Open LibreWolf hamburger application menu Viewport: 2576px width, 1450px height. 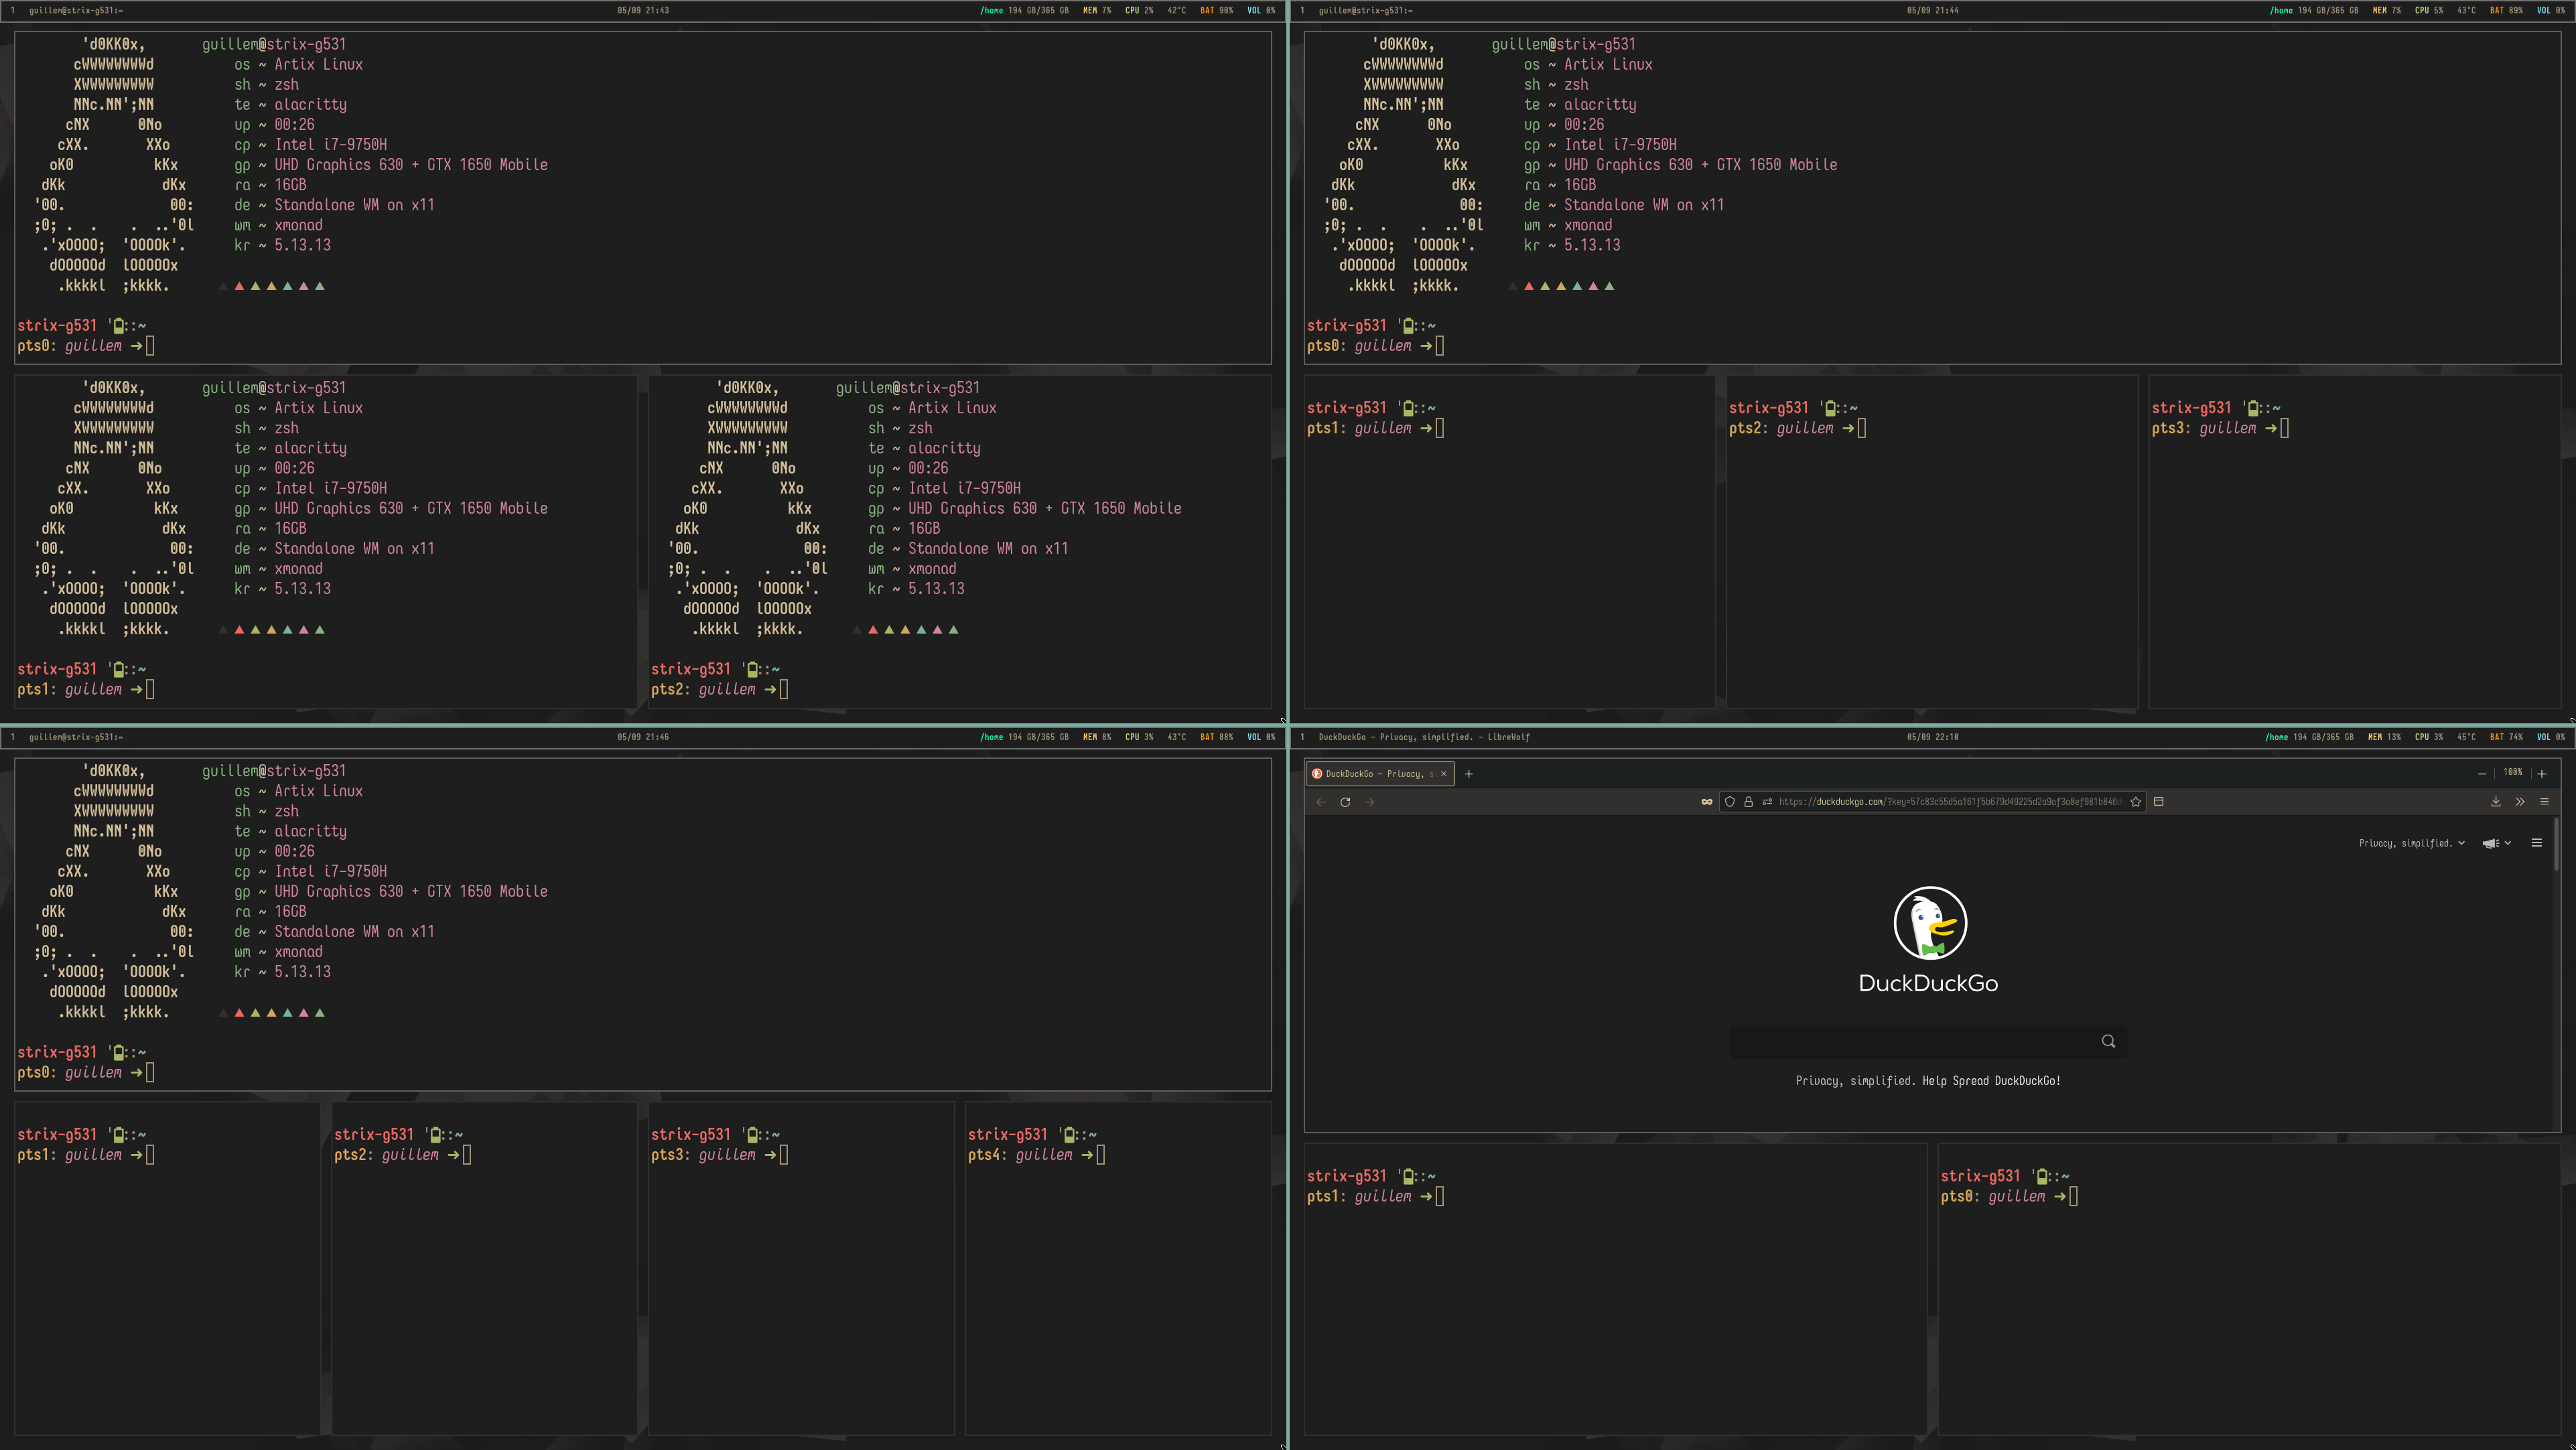pyautogui.click(x=2545, y=802)
